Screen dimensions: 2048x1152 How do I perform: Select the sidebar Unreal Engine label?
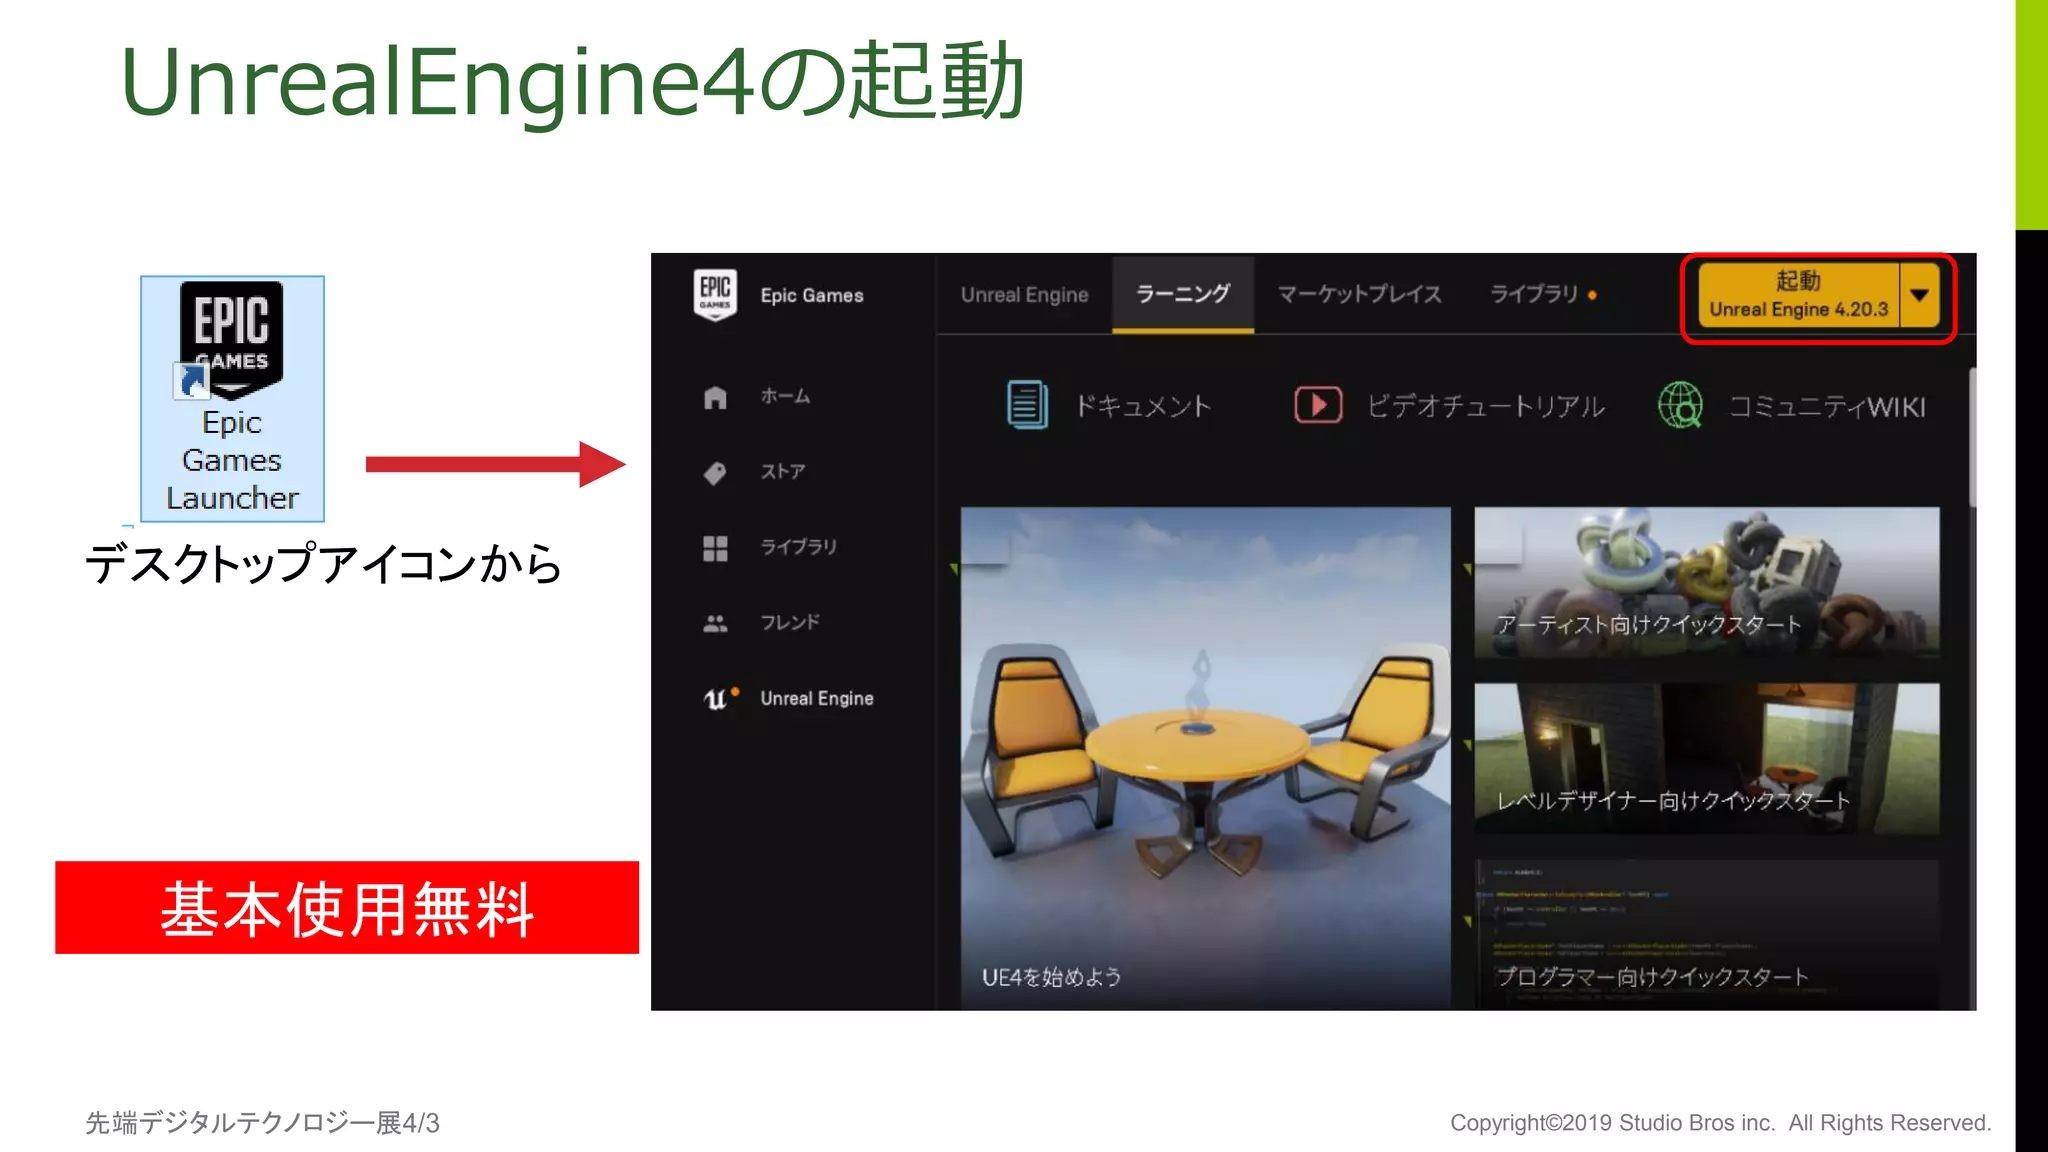817,698
